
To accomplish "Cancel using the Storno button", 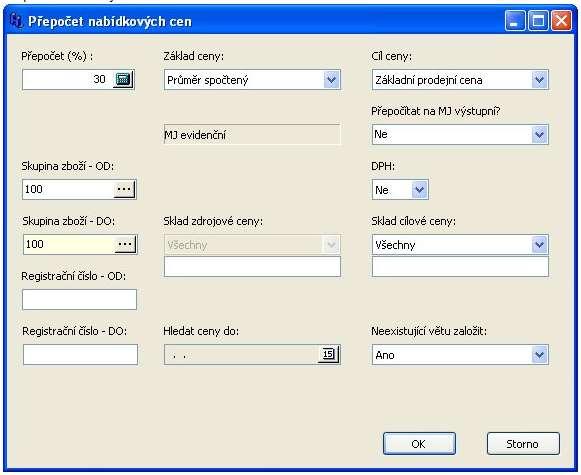I will 522,444.
